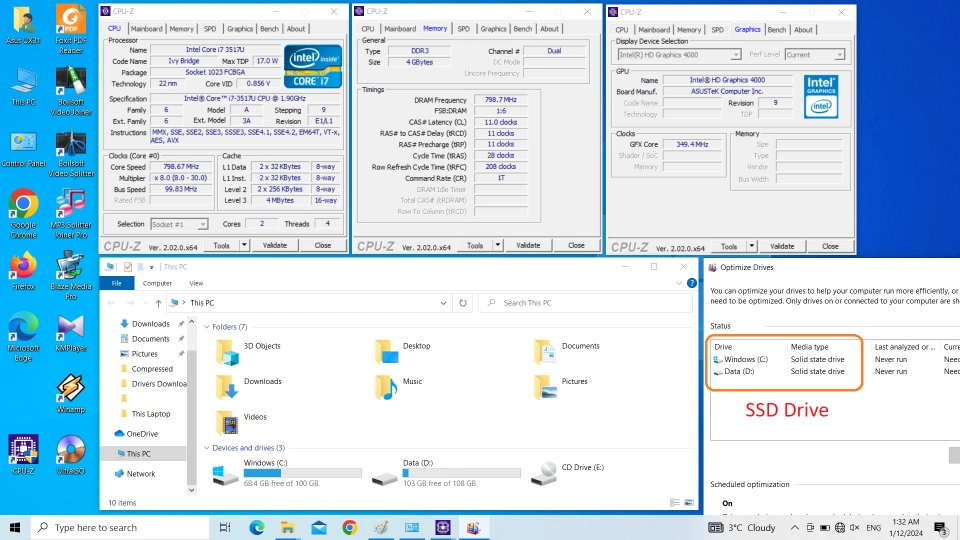Collapse the Devices and drives group
Screen dimensions: 960x540
(x=207, y=448)
